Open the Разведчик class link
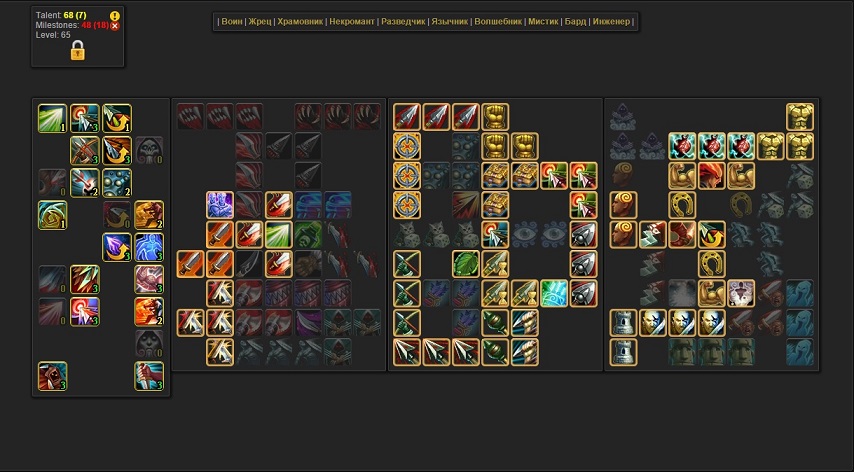Viewport: 854px width, 472px height. click(403, 21)
